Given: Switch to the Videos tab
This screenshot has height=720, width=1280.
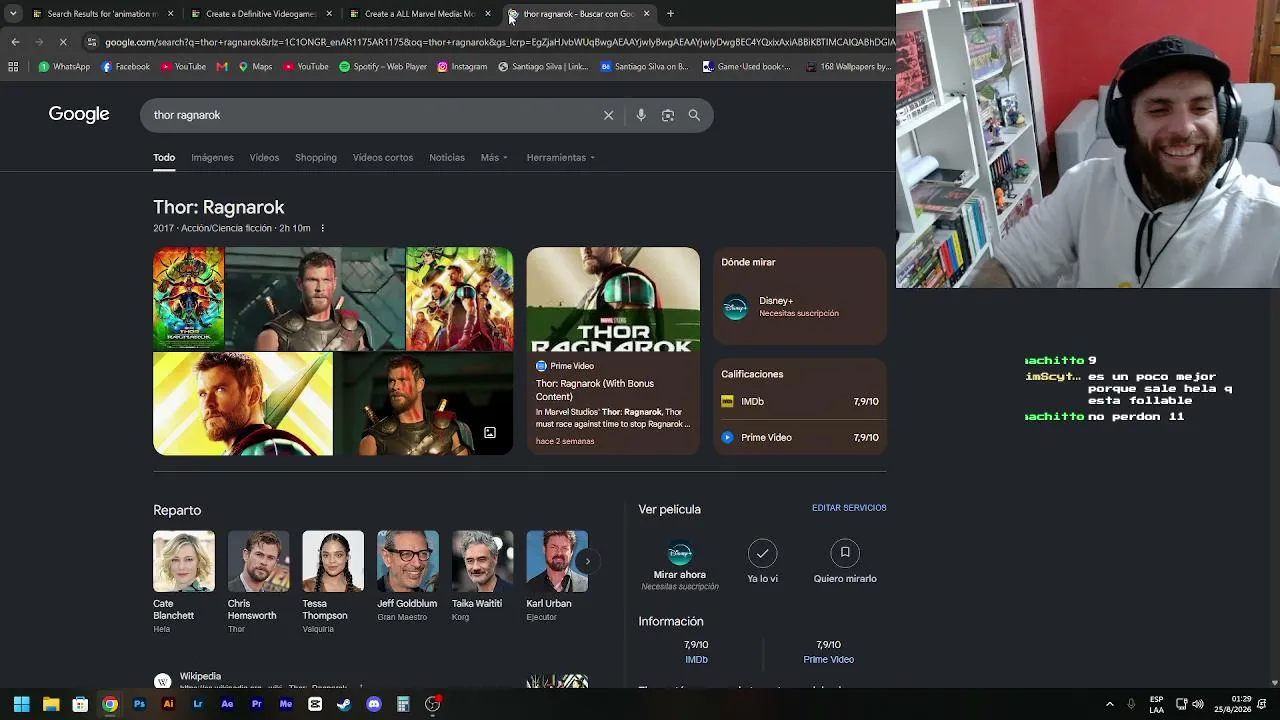Looking at the screenshot, I should [264, 158].
